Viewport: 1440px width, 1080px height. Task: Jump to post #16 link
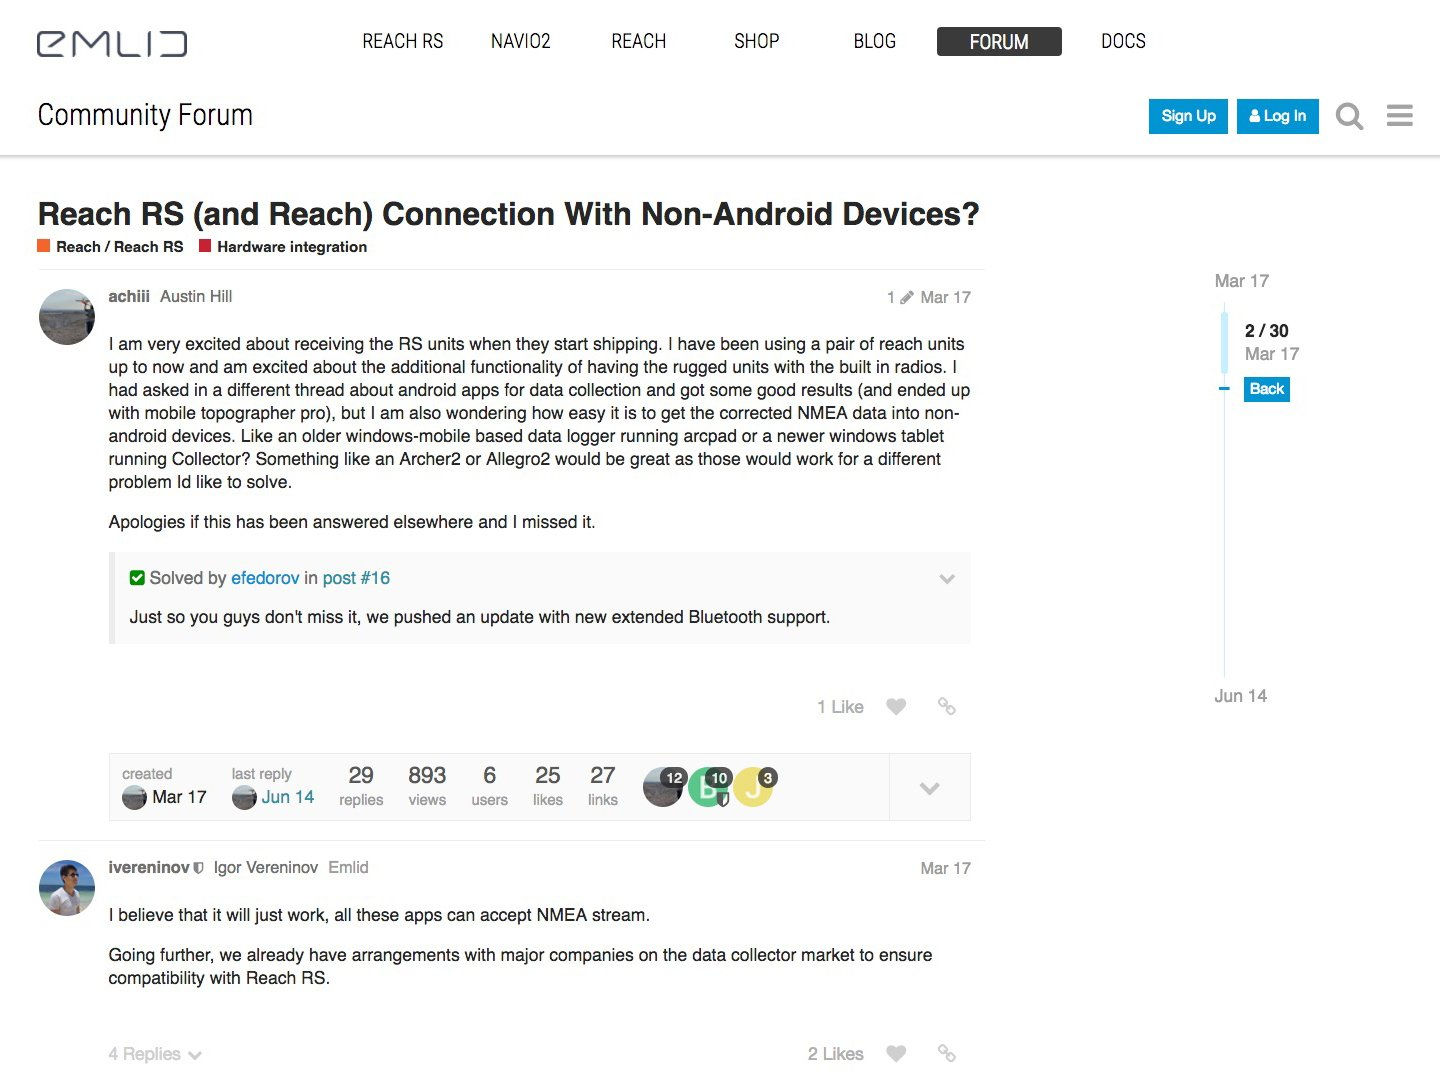coord(356,578)
